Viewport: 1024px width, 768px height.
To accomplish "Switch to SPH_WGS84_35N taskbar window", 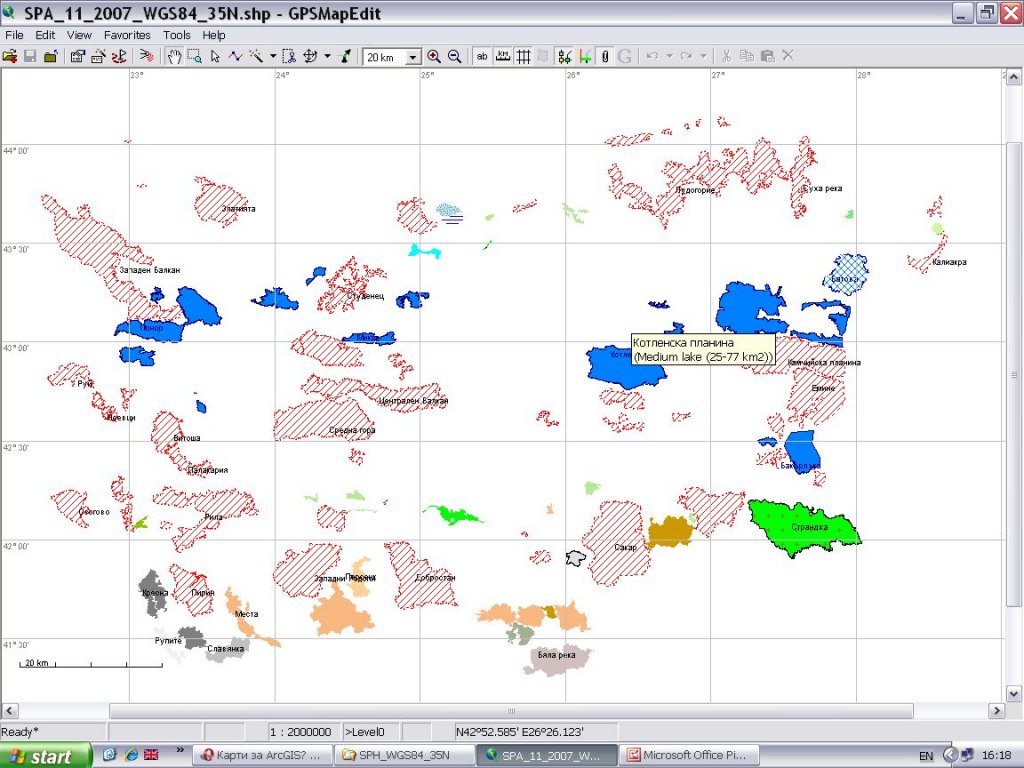I will 402,755.
